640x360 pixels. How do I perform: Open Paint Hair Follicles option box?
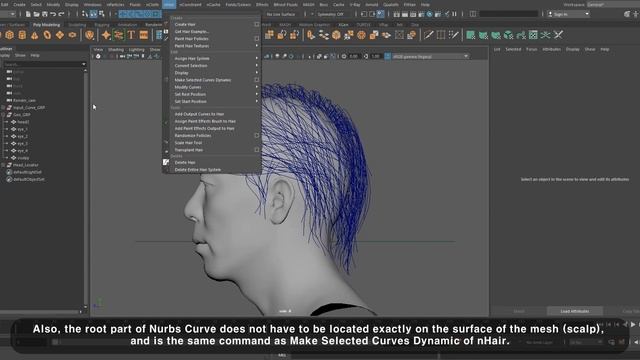(257, 38)
